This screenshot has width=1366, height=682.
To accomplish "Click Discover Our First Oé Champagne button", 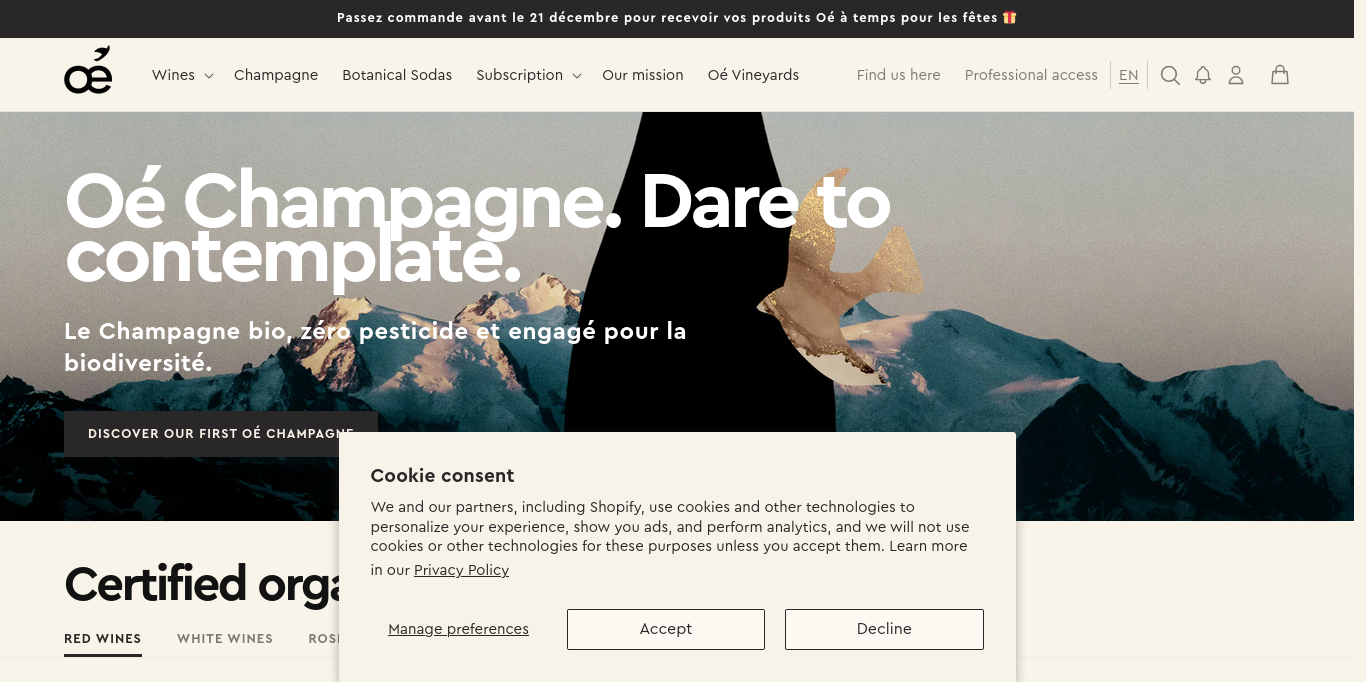I will pos(221,434).
